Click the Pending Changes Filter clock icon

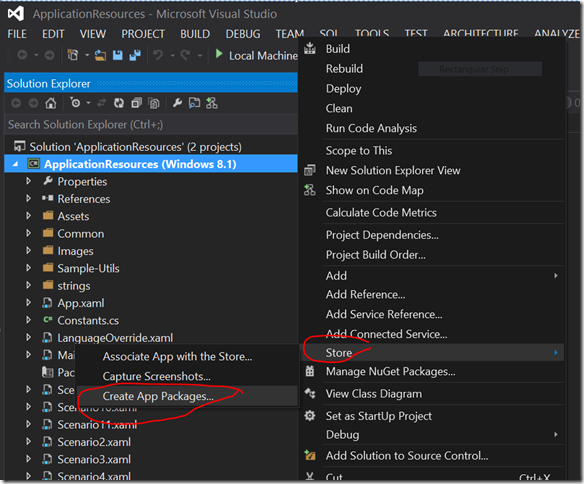point(75,102)
